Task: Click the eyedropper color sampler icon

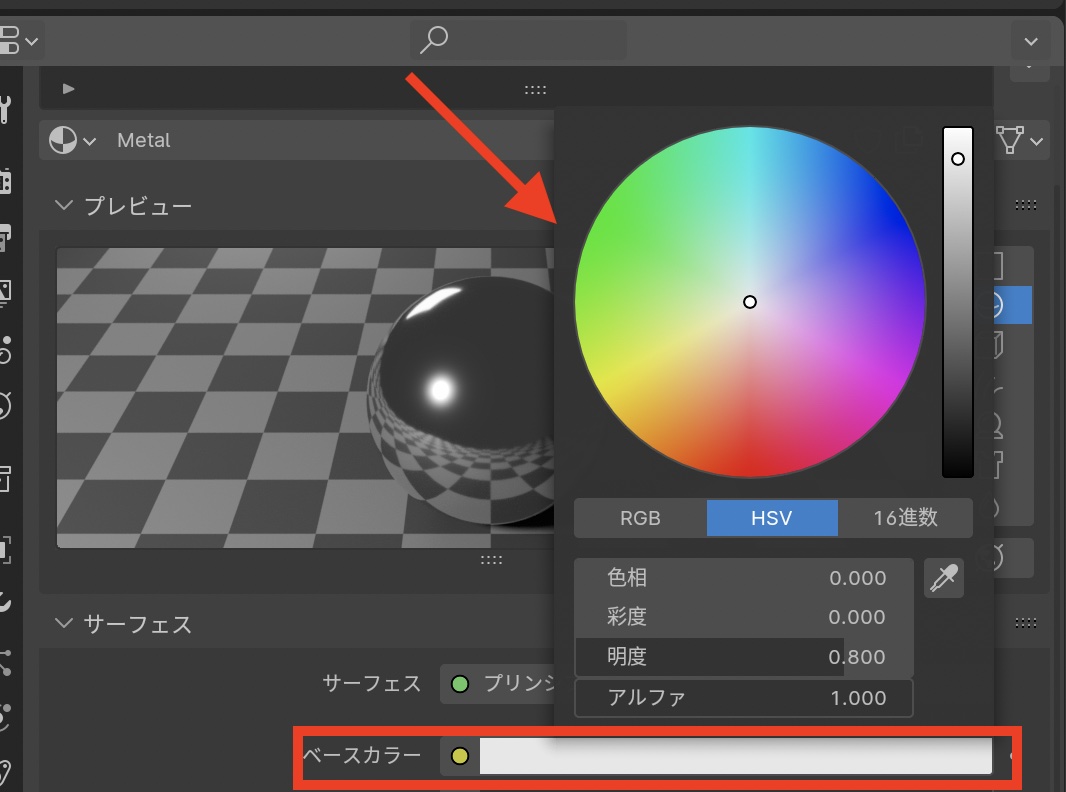Action: point(944,578)
